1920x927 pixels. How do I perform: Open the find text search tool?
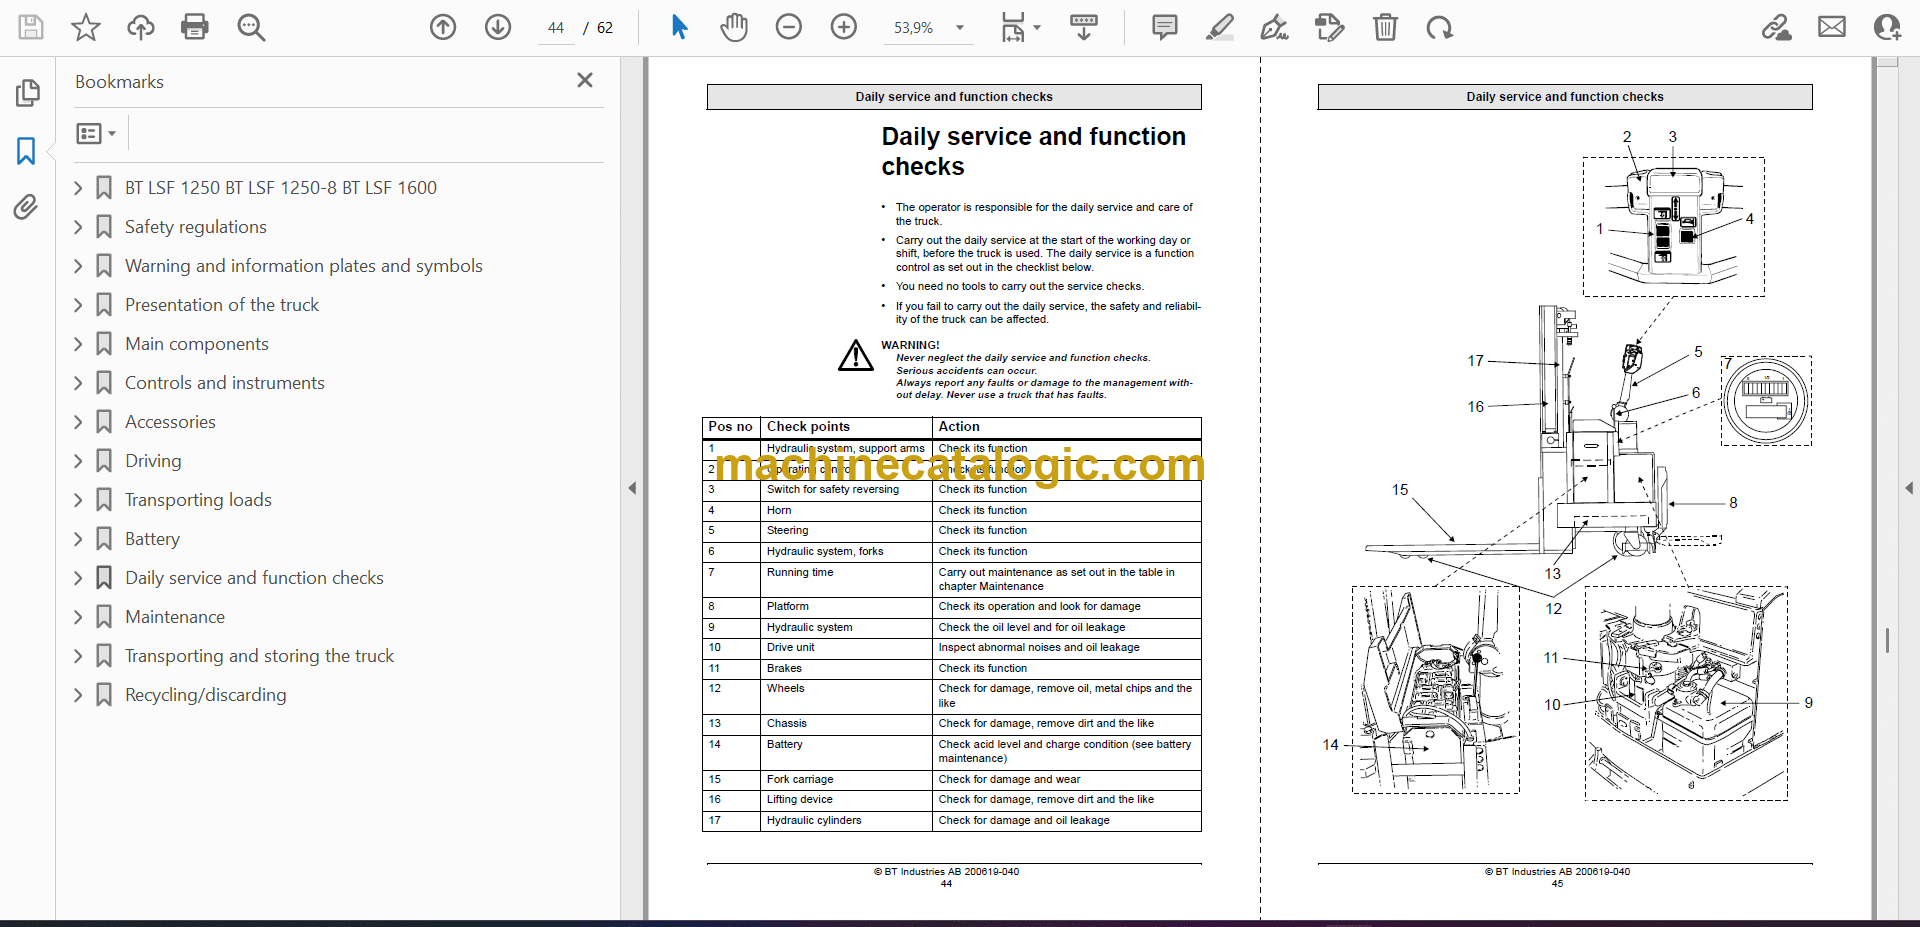tap(251, 27)
